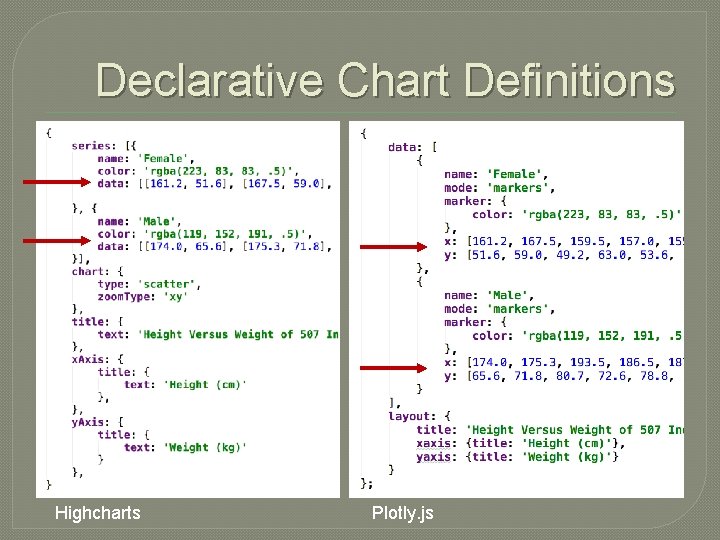Select the 'chart: {' line in Highcharts
This screenshot has height=540, width=720.
pos(97,271)
